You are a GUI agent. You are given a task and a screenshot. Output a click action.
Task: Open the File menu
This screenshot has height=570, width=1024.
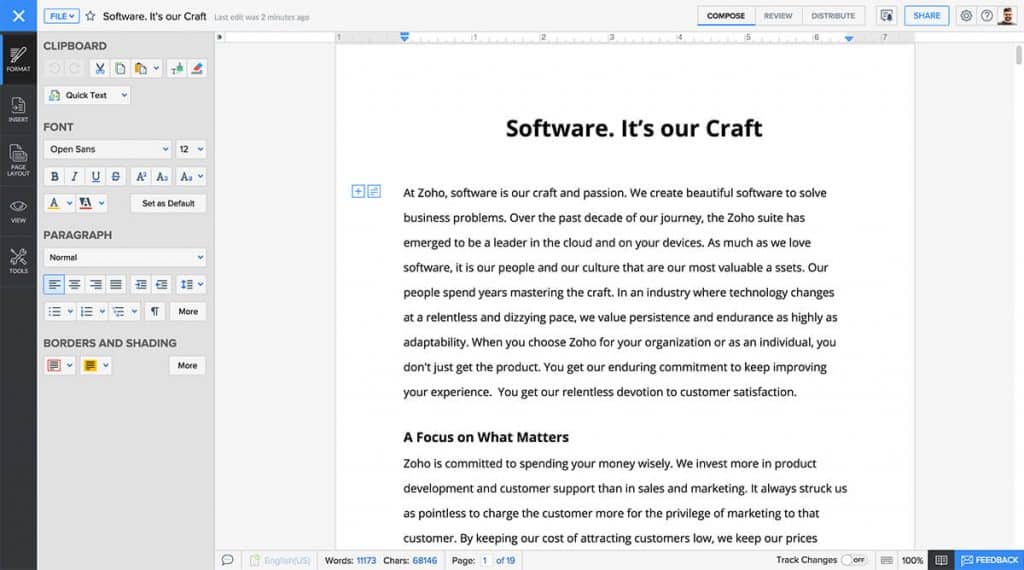point(61,16)
